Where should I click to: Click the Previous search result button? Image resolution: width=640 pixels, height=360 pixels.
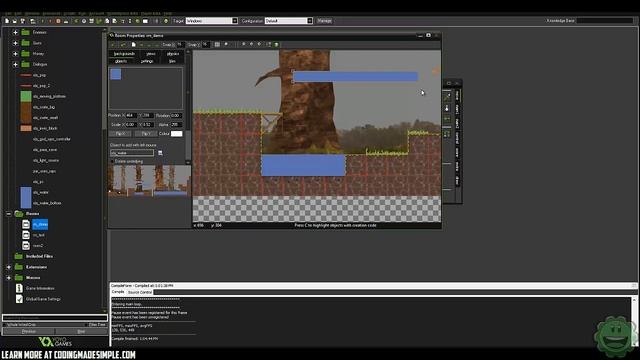[29, 331]
